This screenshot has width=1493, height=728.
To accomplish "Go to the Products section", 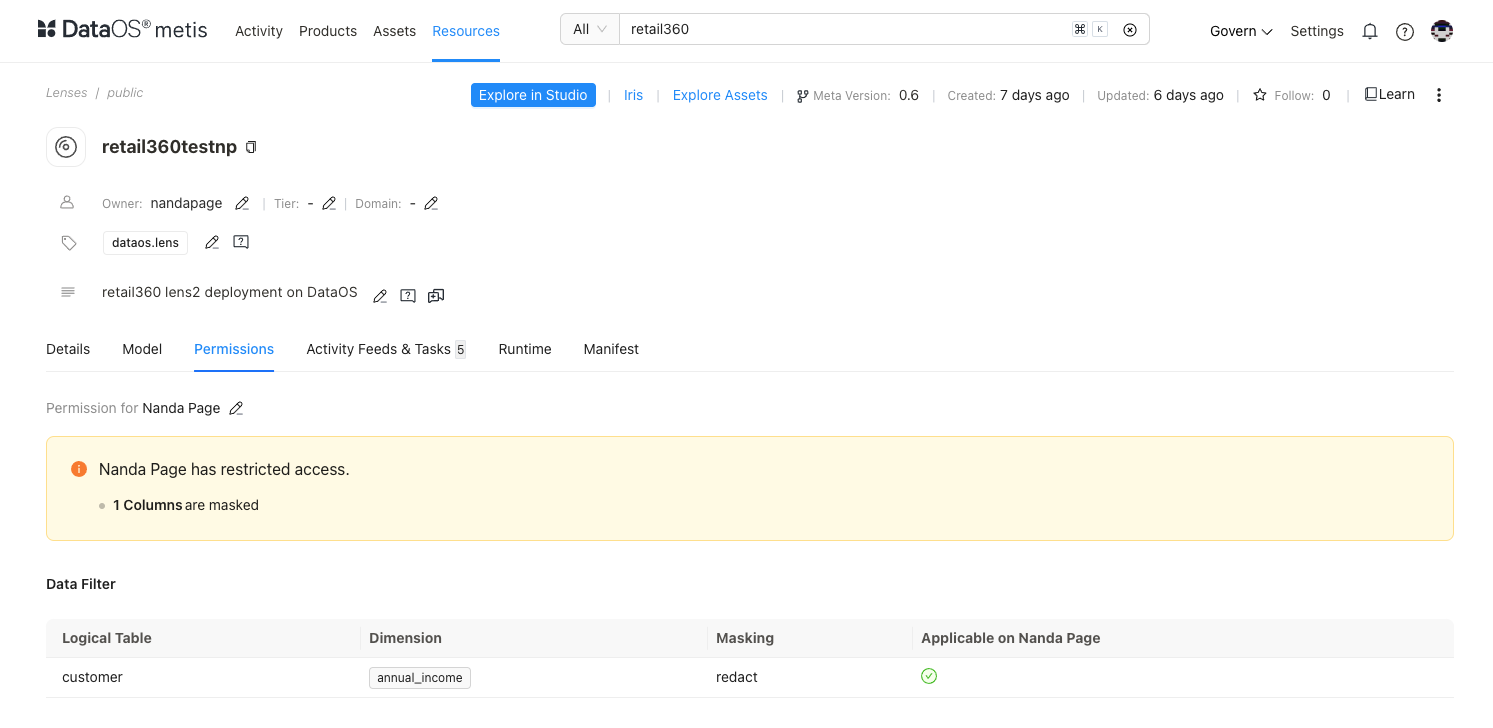I will pos(328,31).
